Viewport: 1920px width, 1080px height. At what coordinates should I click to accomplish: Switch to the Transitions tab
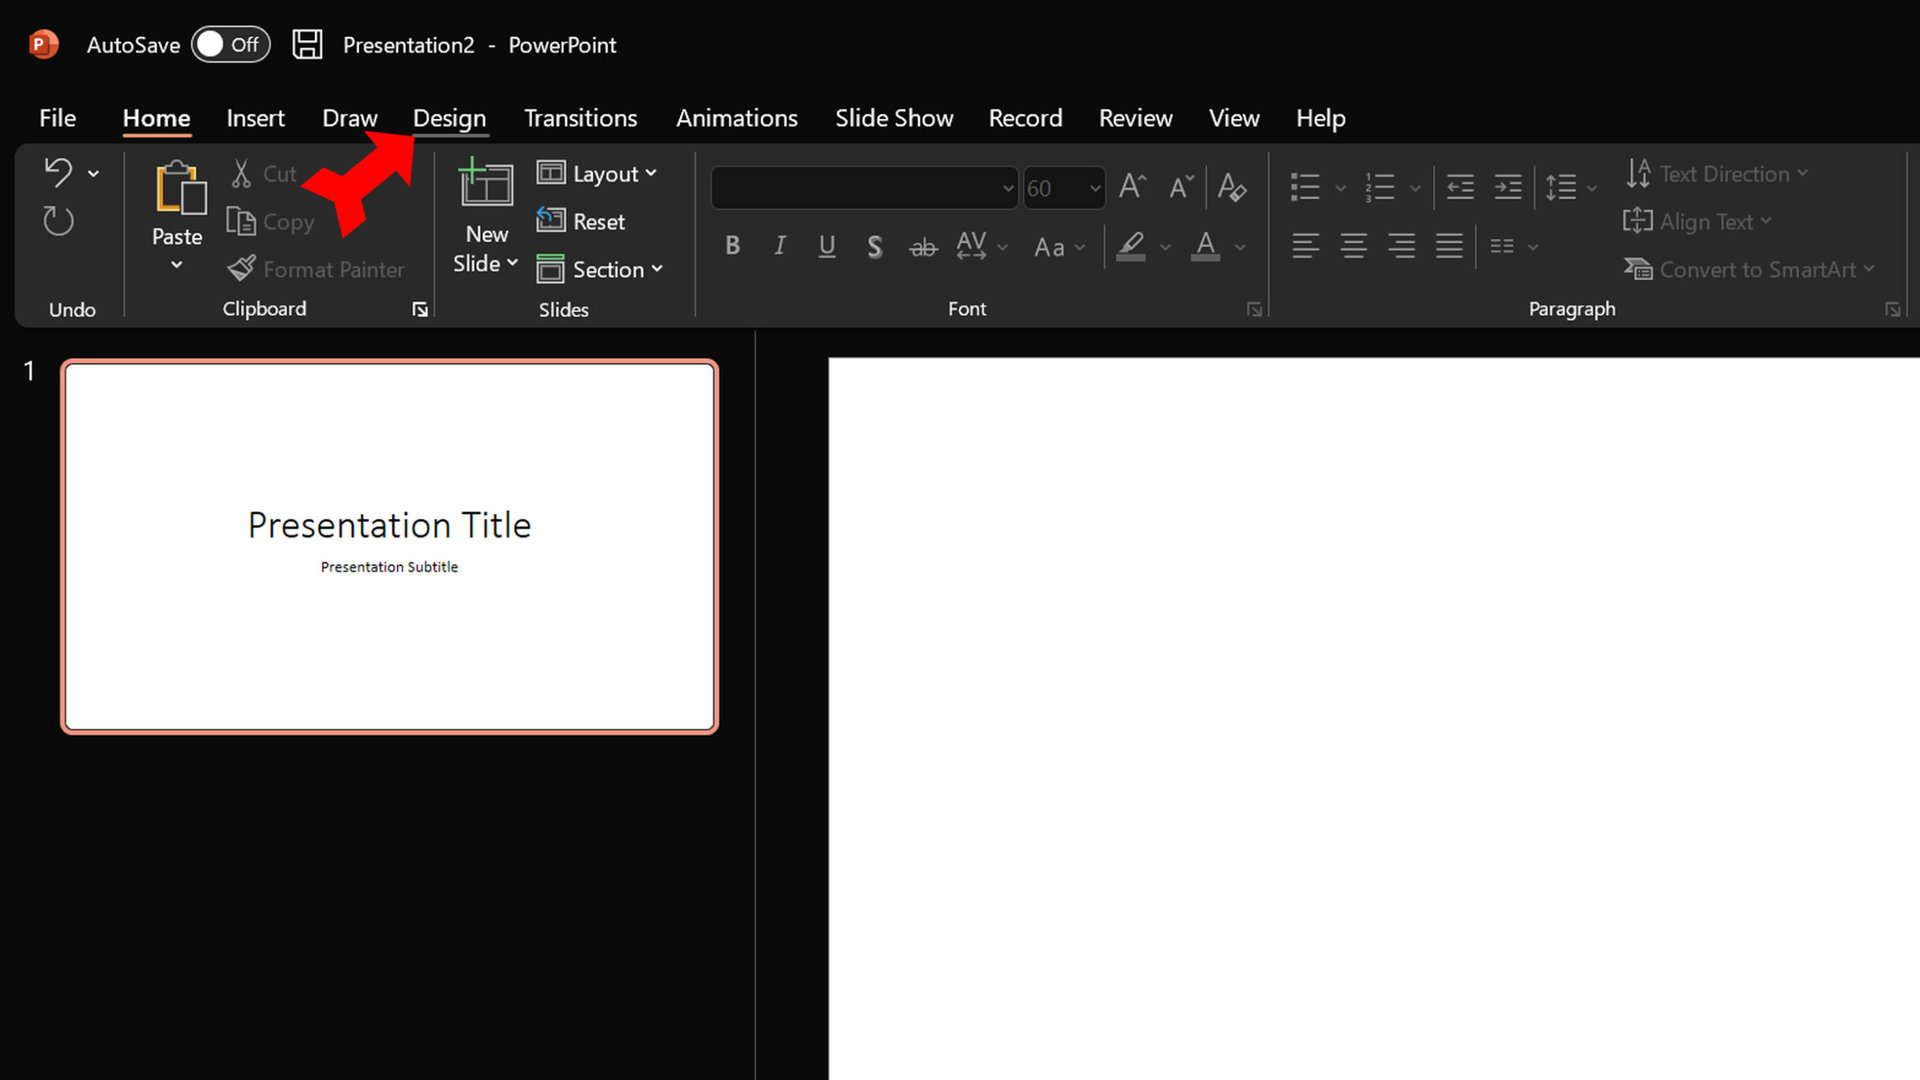(580, 118)
